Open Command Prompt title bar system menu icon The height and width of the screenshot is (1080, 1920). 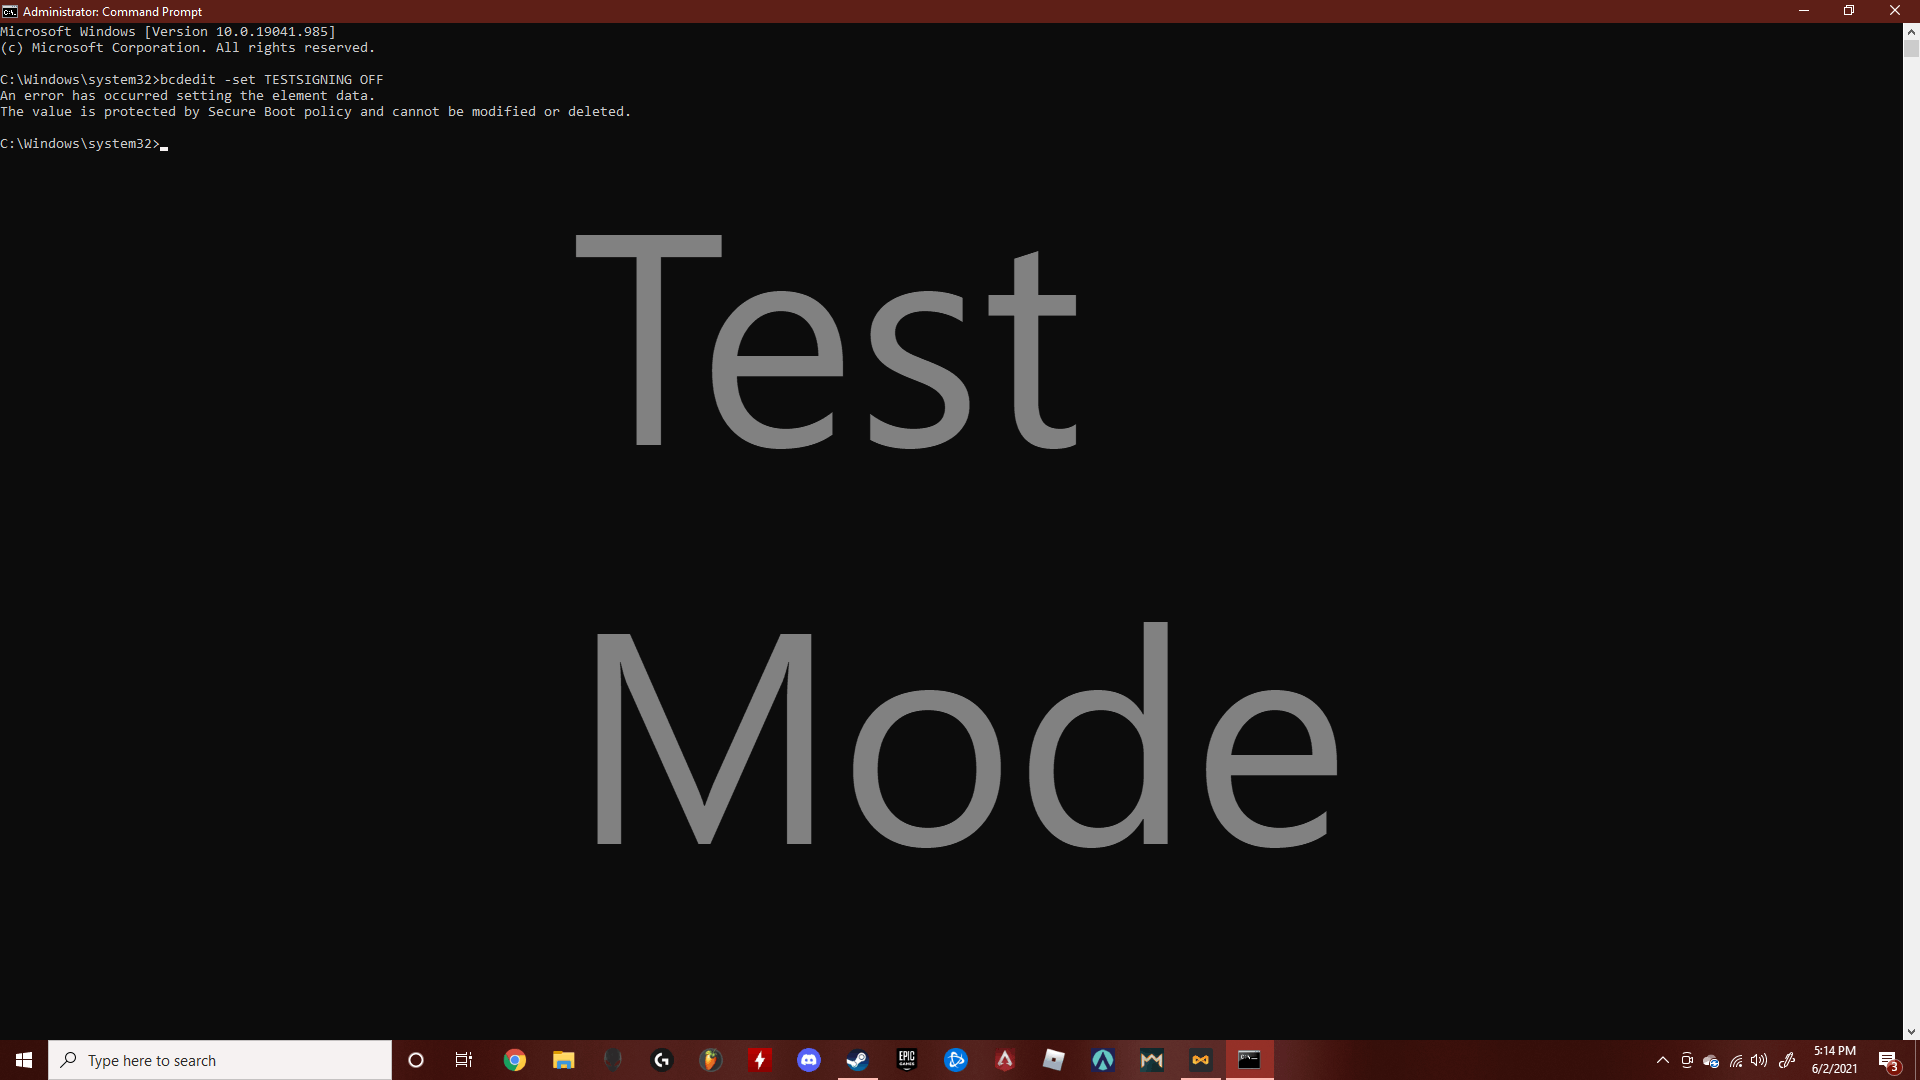coord(10,11)
